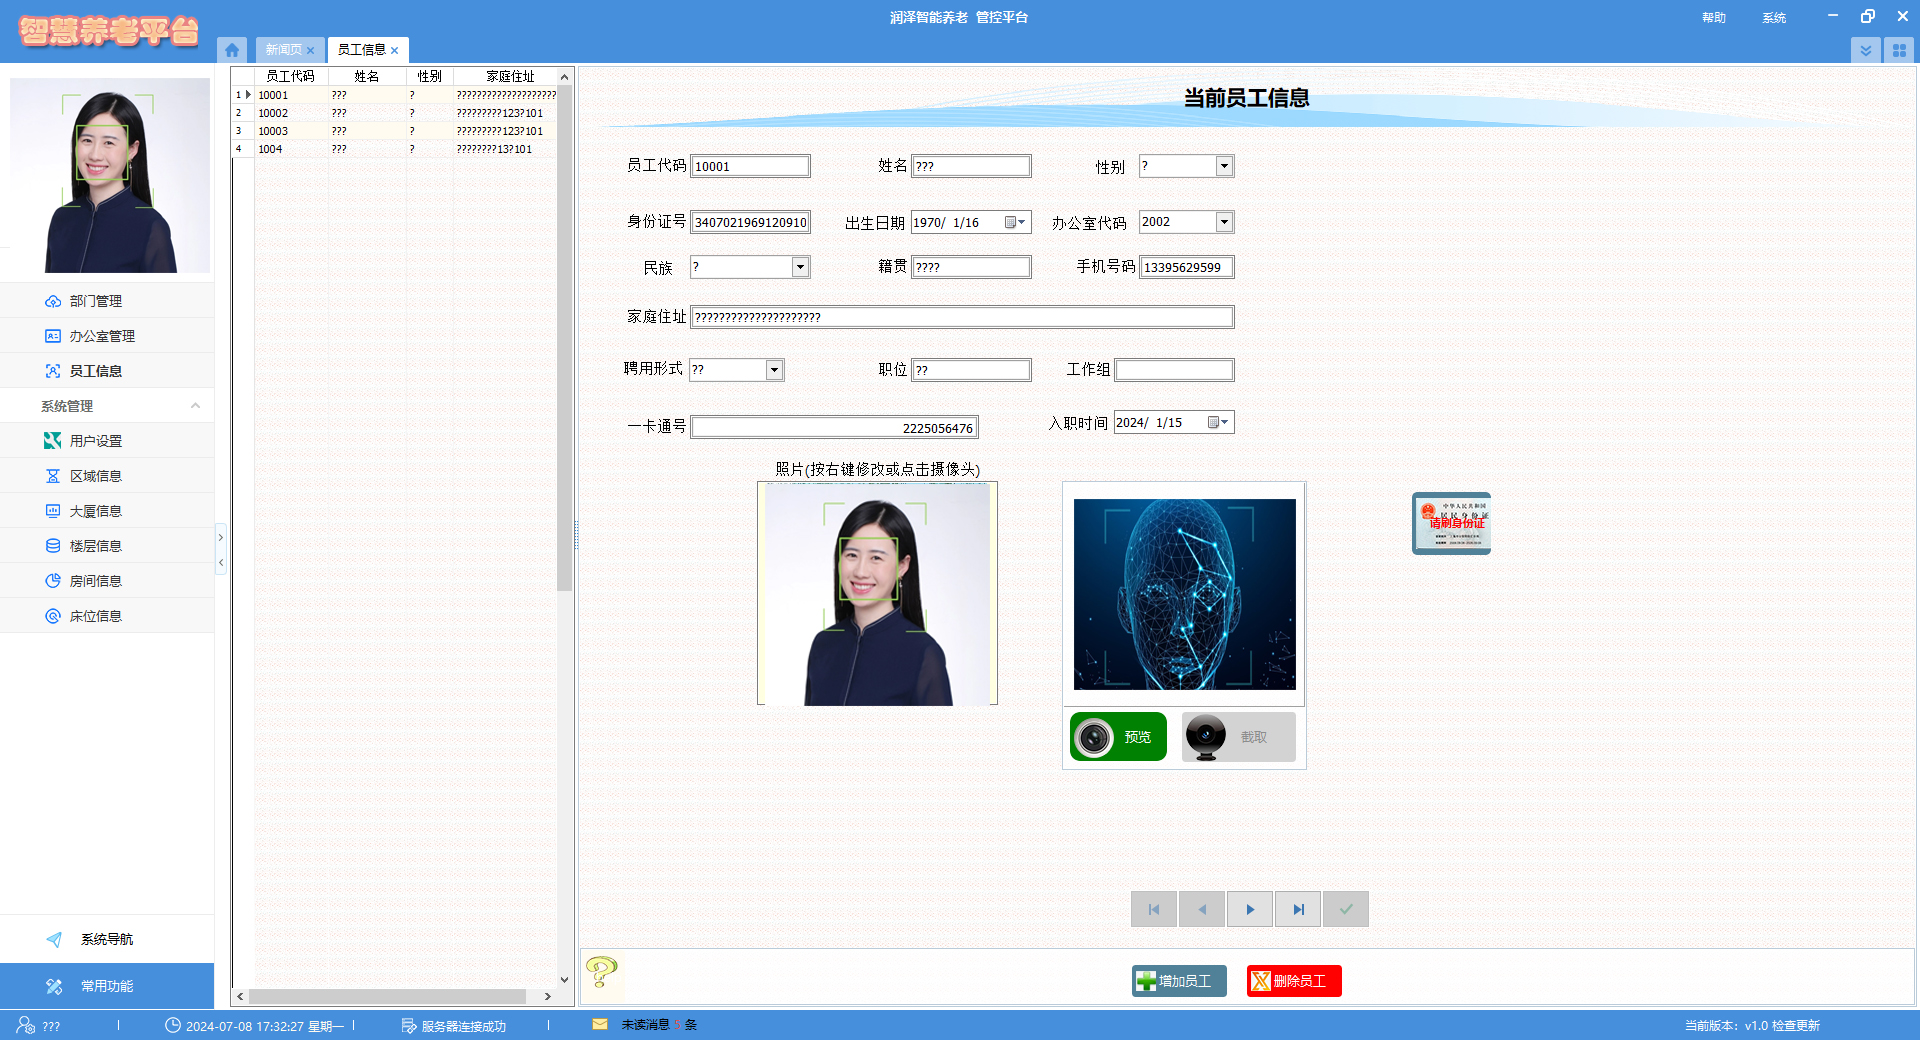The image size is (1920, 1040).
Task: Click the ID card reader icon
Action: pos(1451,523)
